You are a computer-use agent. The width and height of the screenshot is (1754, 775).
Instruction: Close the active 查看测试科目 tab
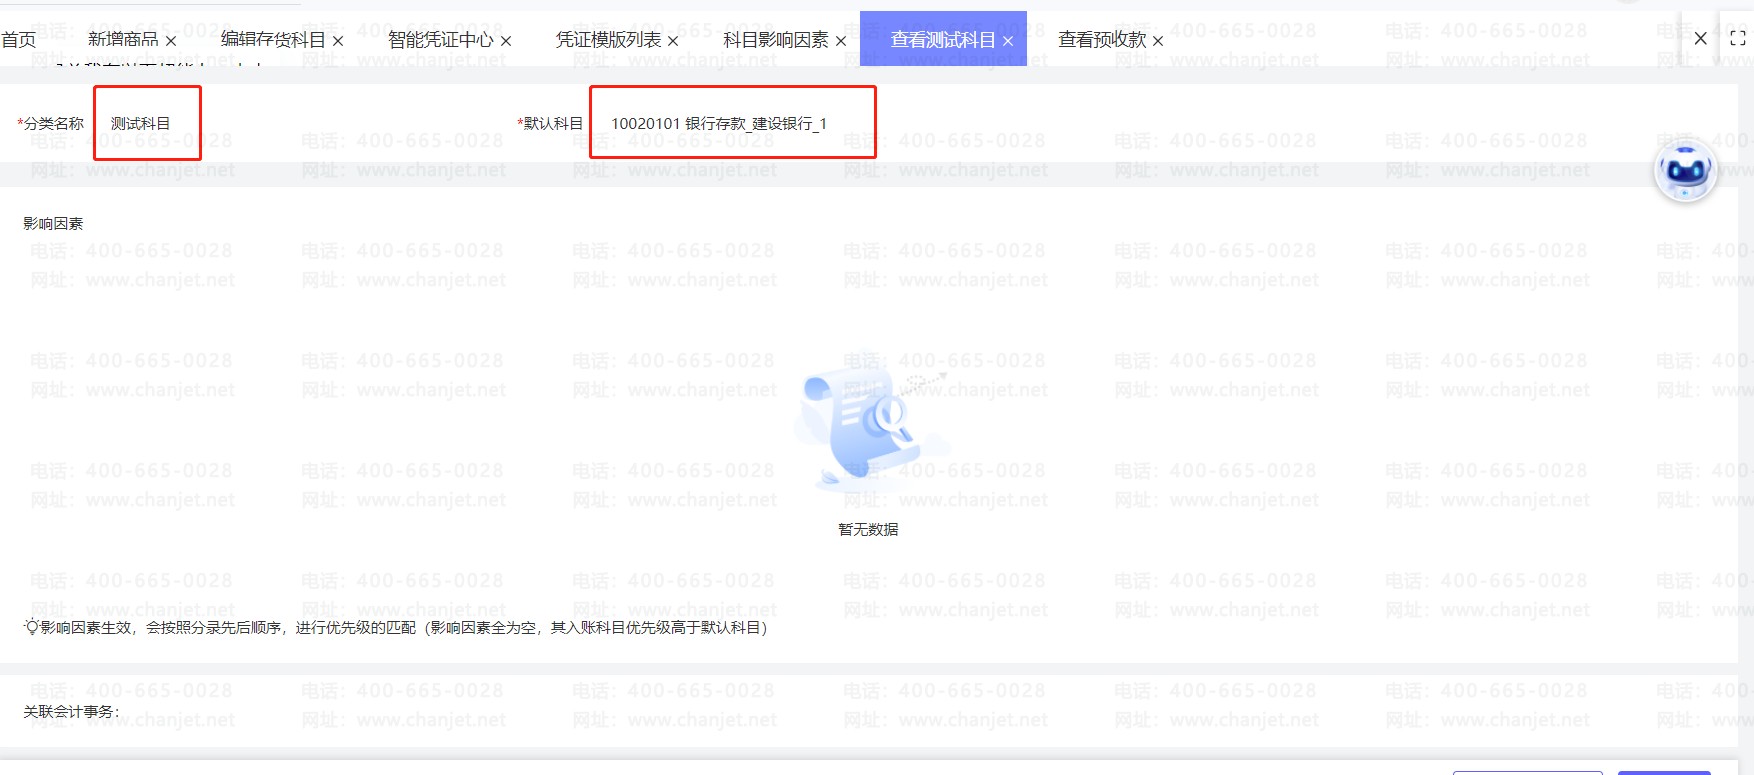[1008, 41]
